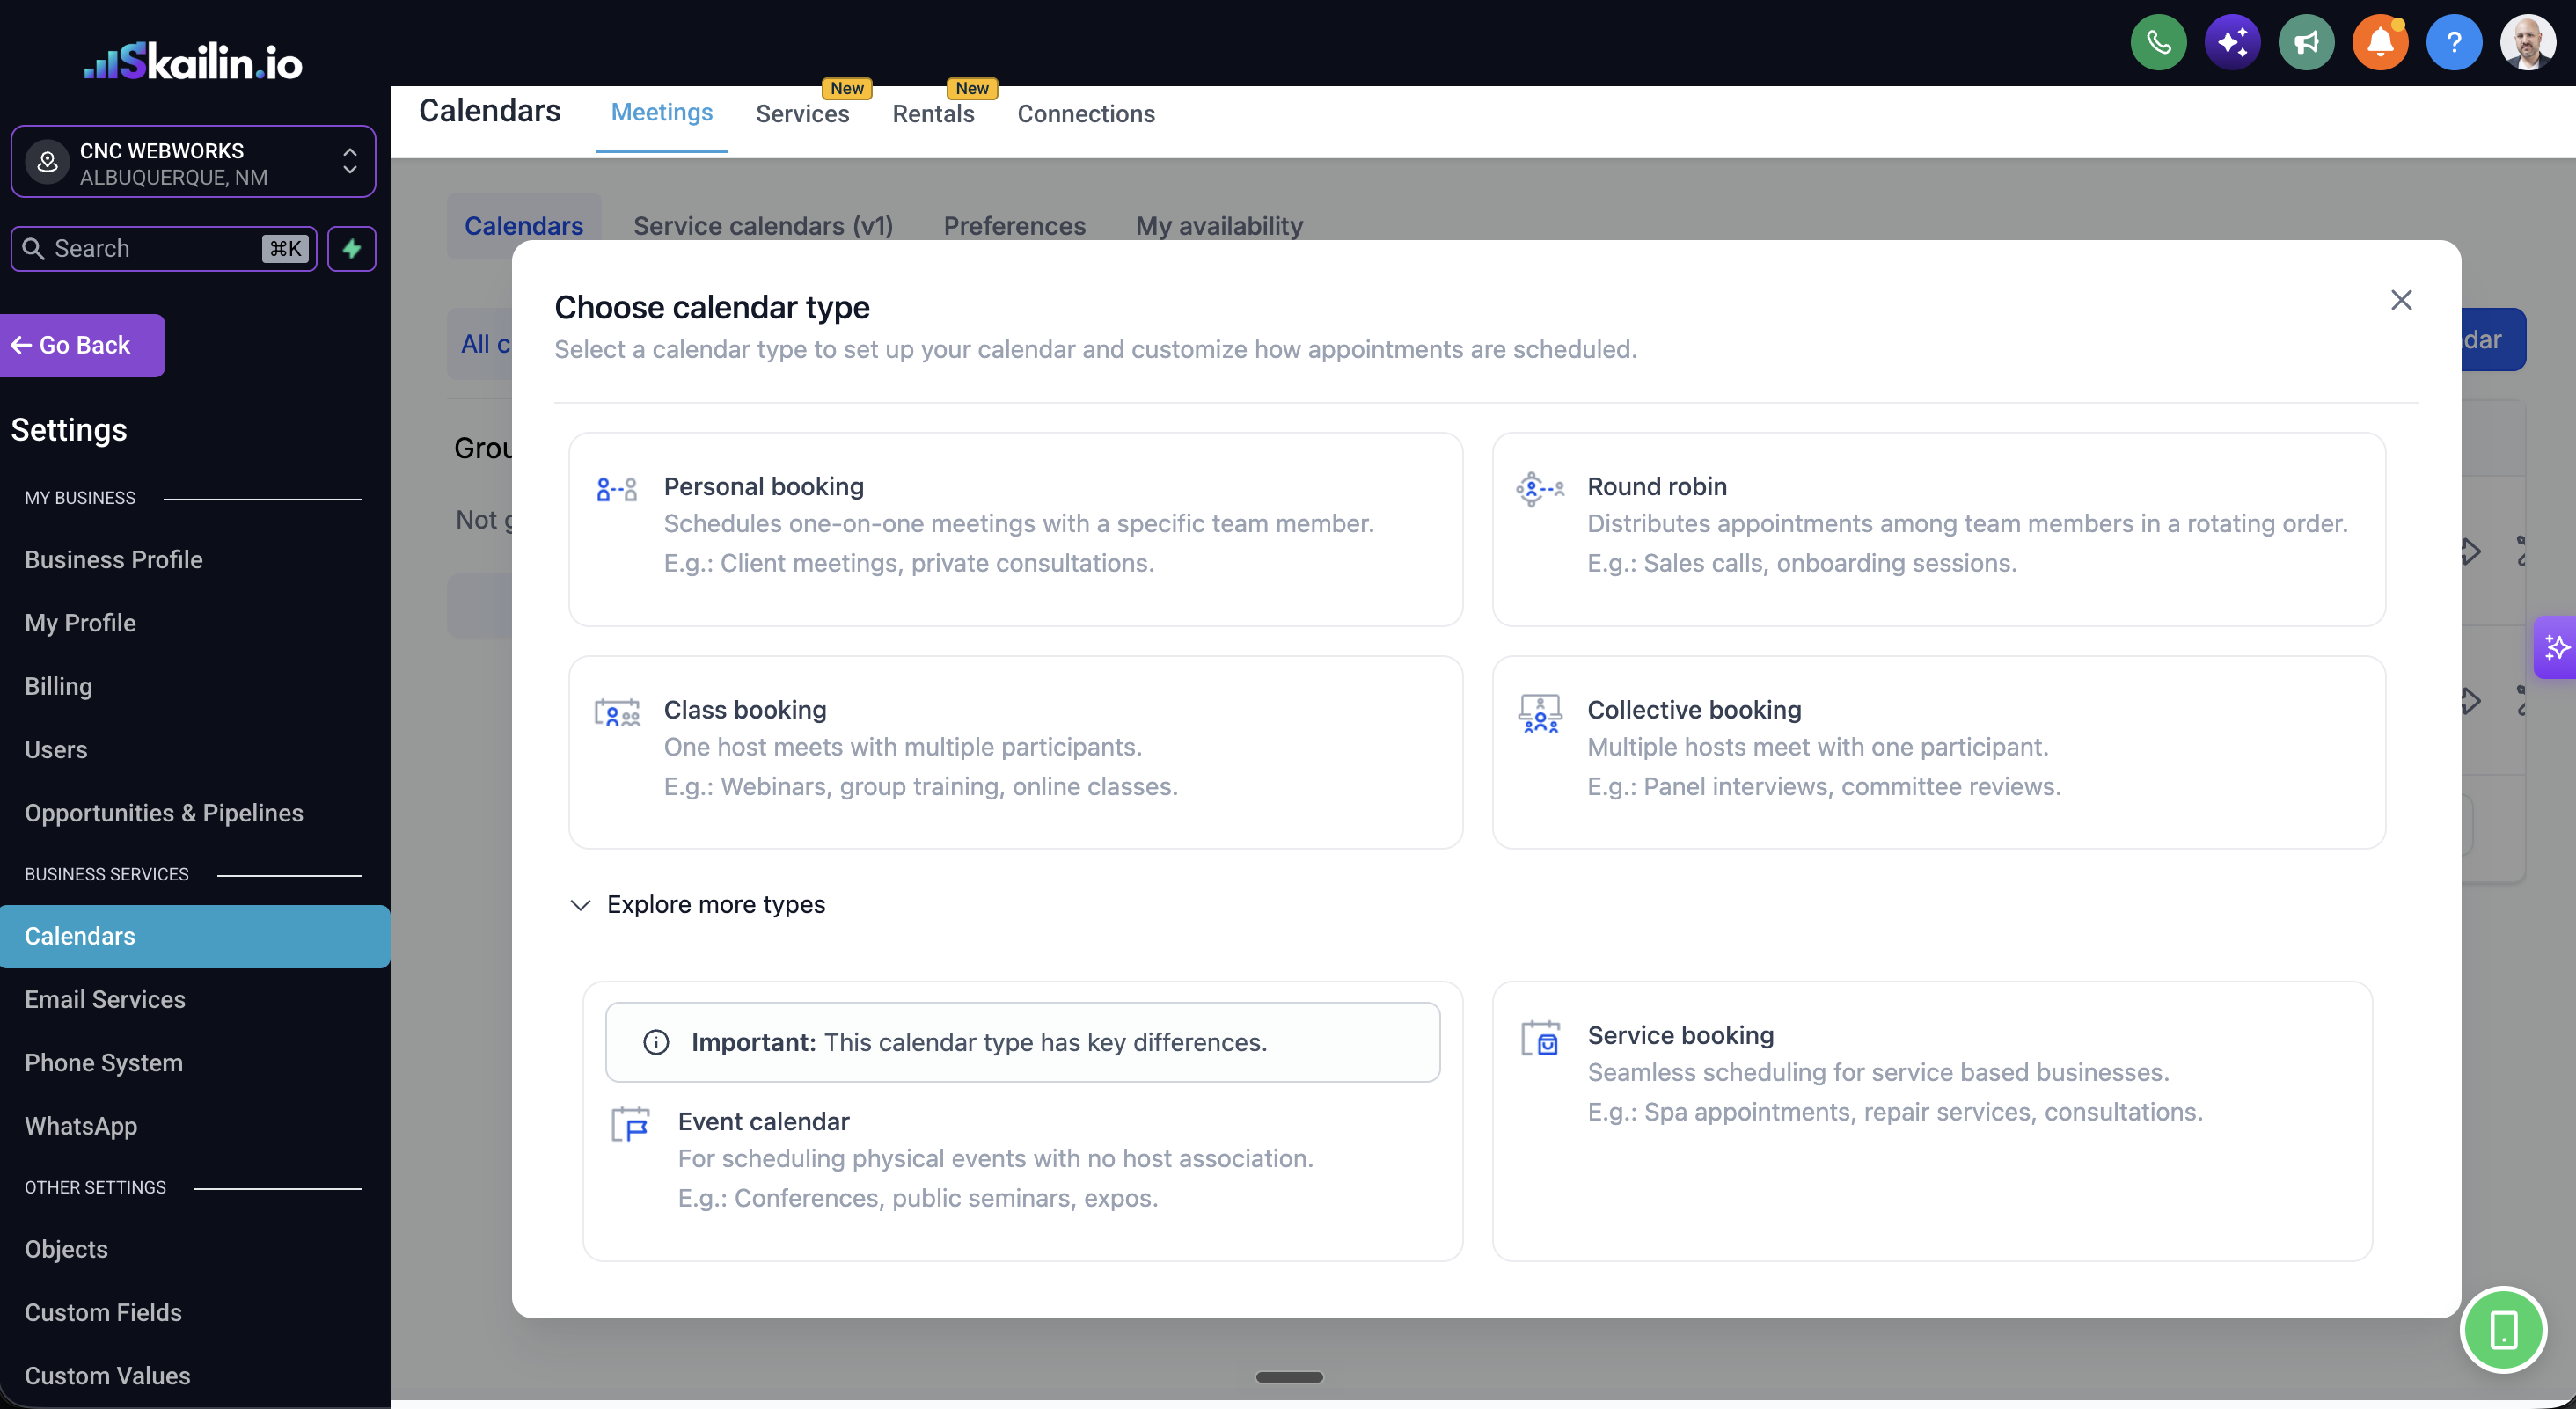Viewport: 2576px width, 1409px height.
Task: Open the CNC WEBWORKS location switcher
Action: [193, 162]
